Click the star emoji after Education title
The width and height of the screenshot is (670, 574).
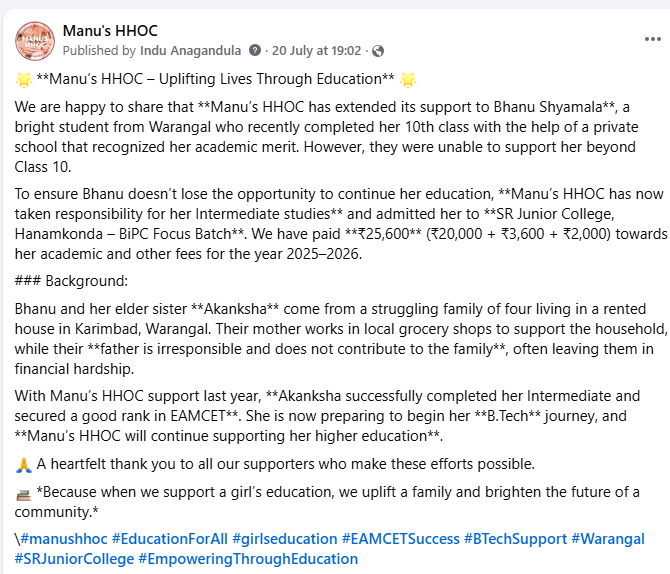click(408, 79)
